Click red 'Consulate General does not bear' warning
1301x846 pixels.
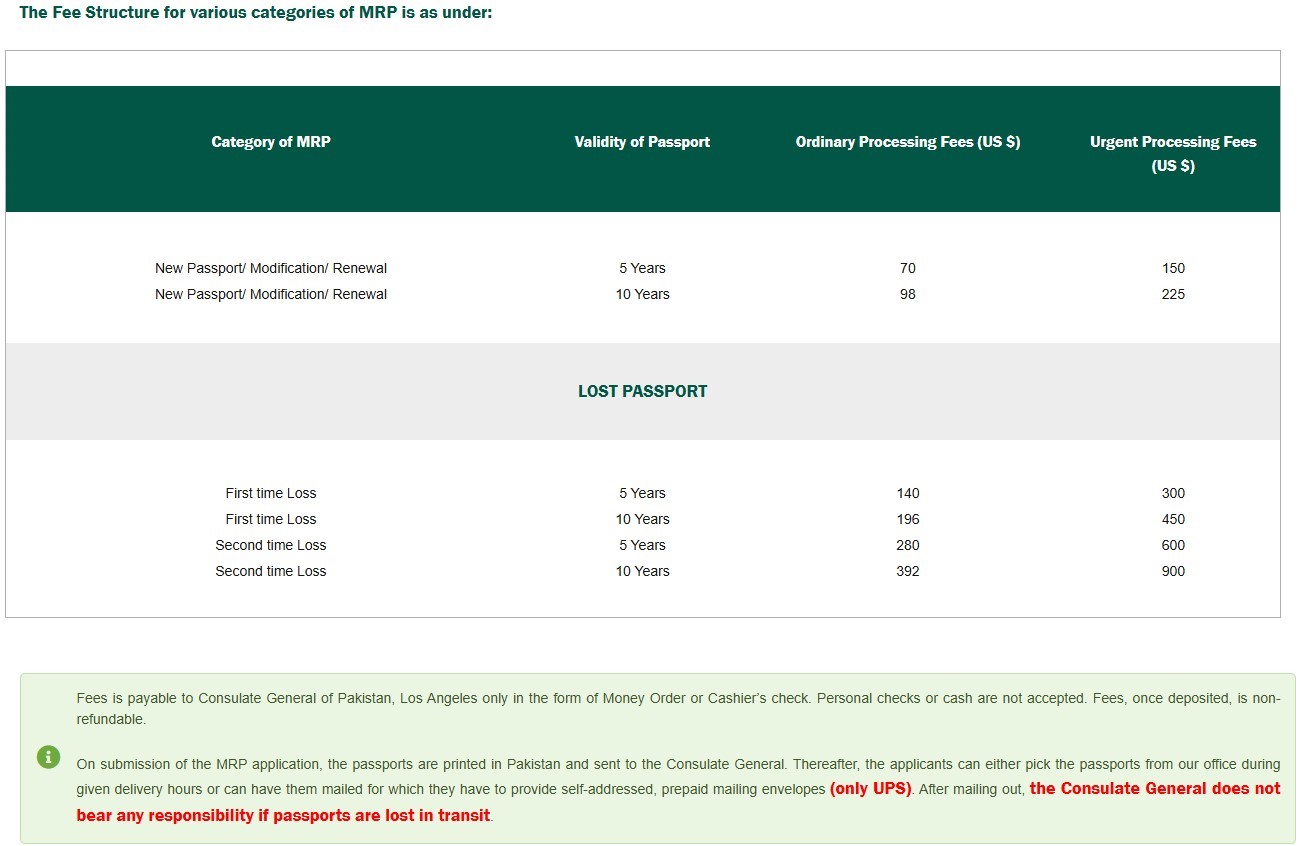tap(1154, 789)
